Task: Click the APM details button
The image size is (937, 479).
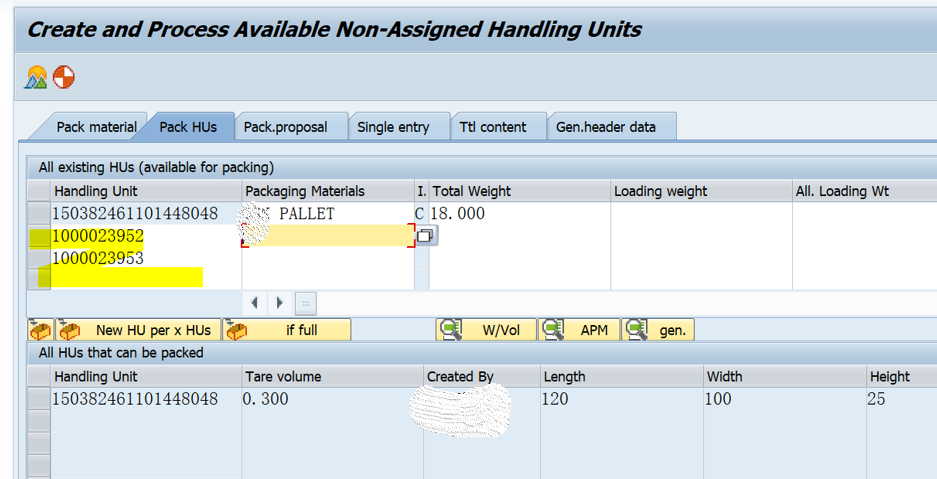Action: click(x=578, y=330)
